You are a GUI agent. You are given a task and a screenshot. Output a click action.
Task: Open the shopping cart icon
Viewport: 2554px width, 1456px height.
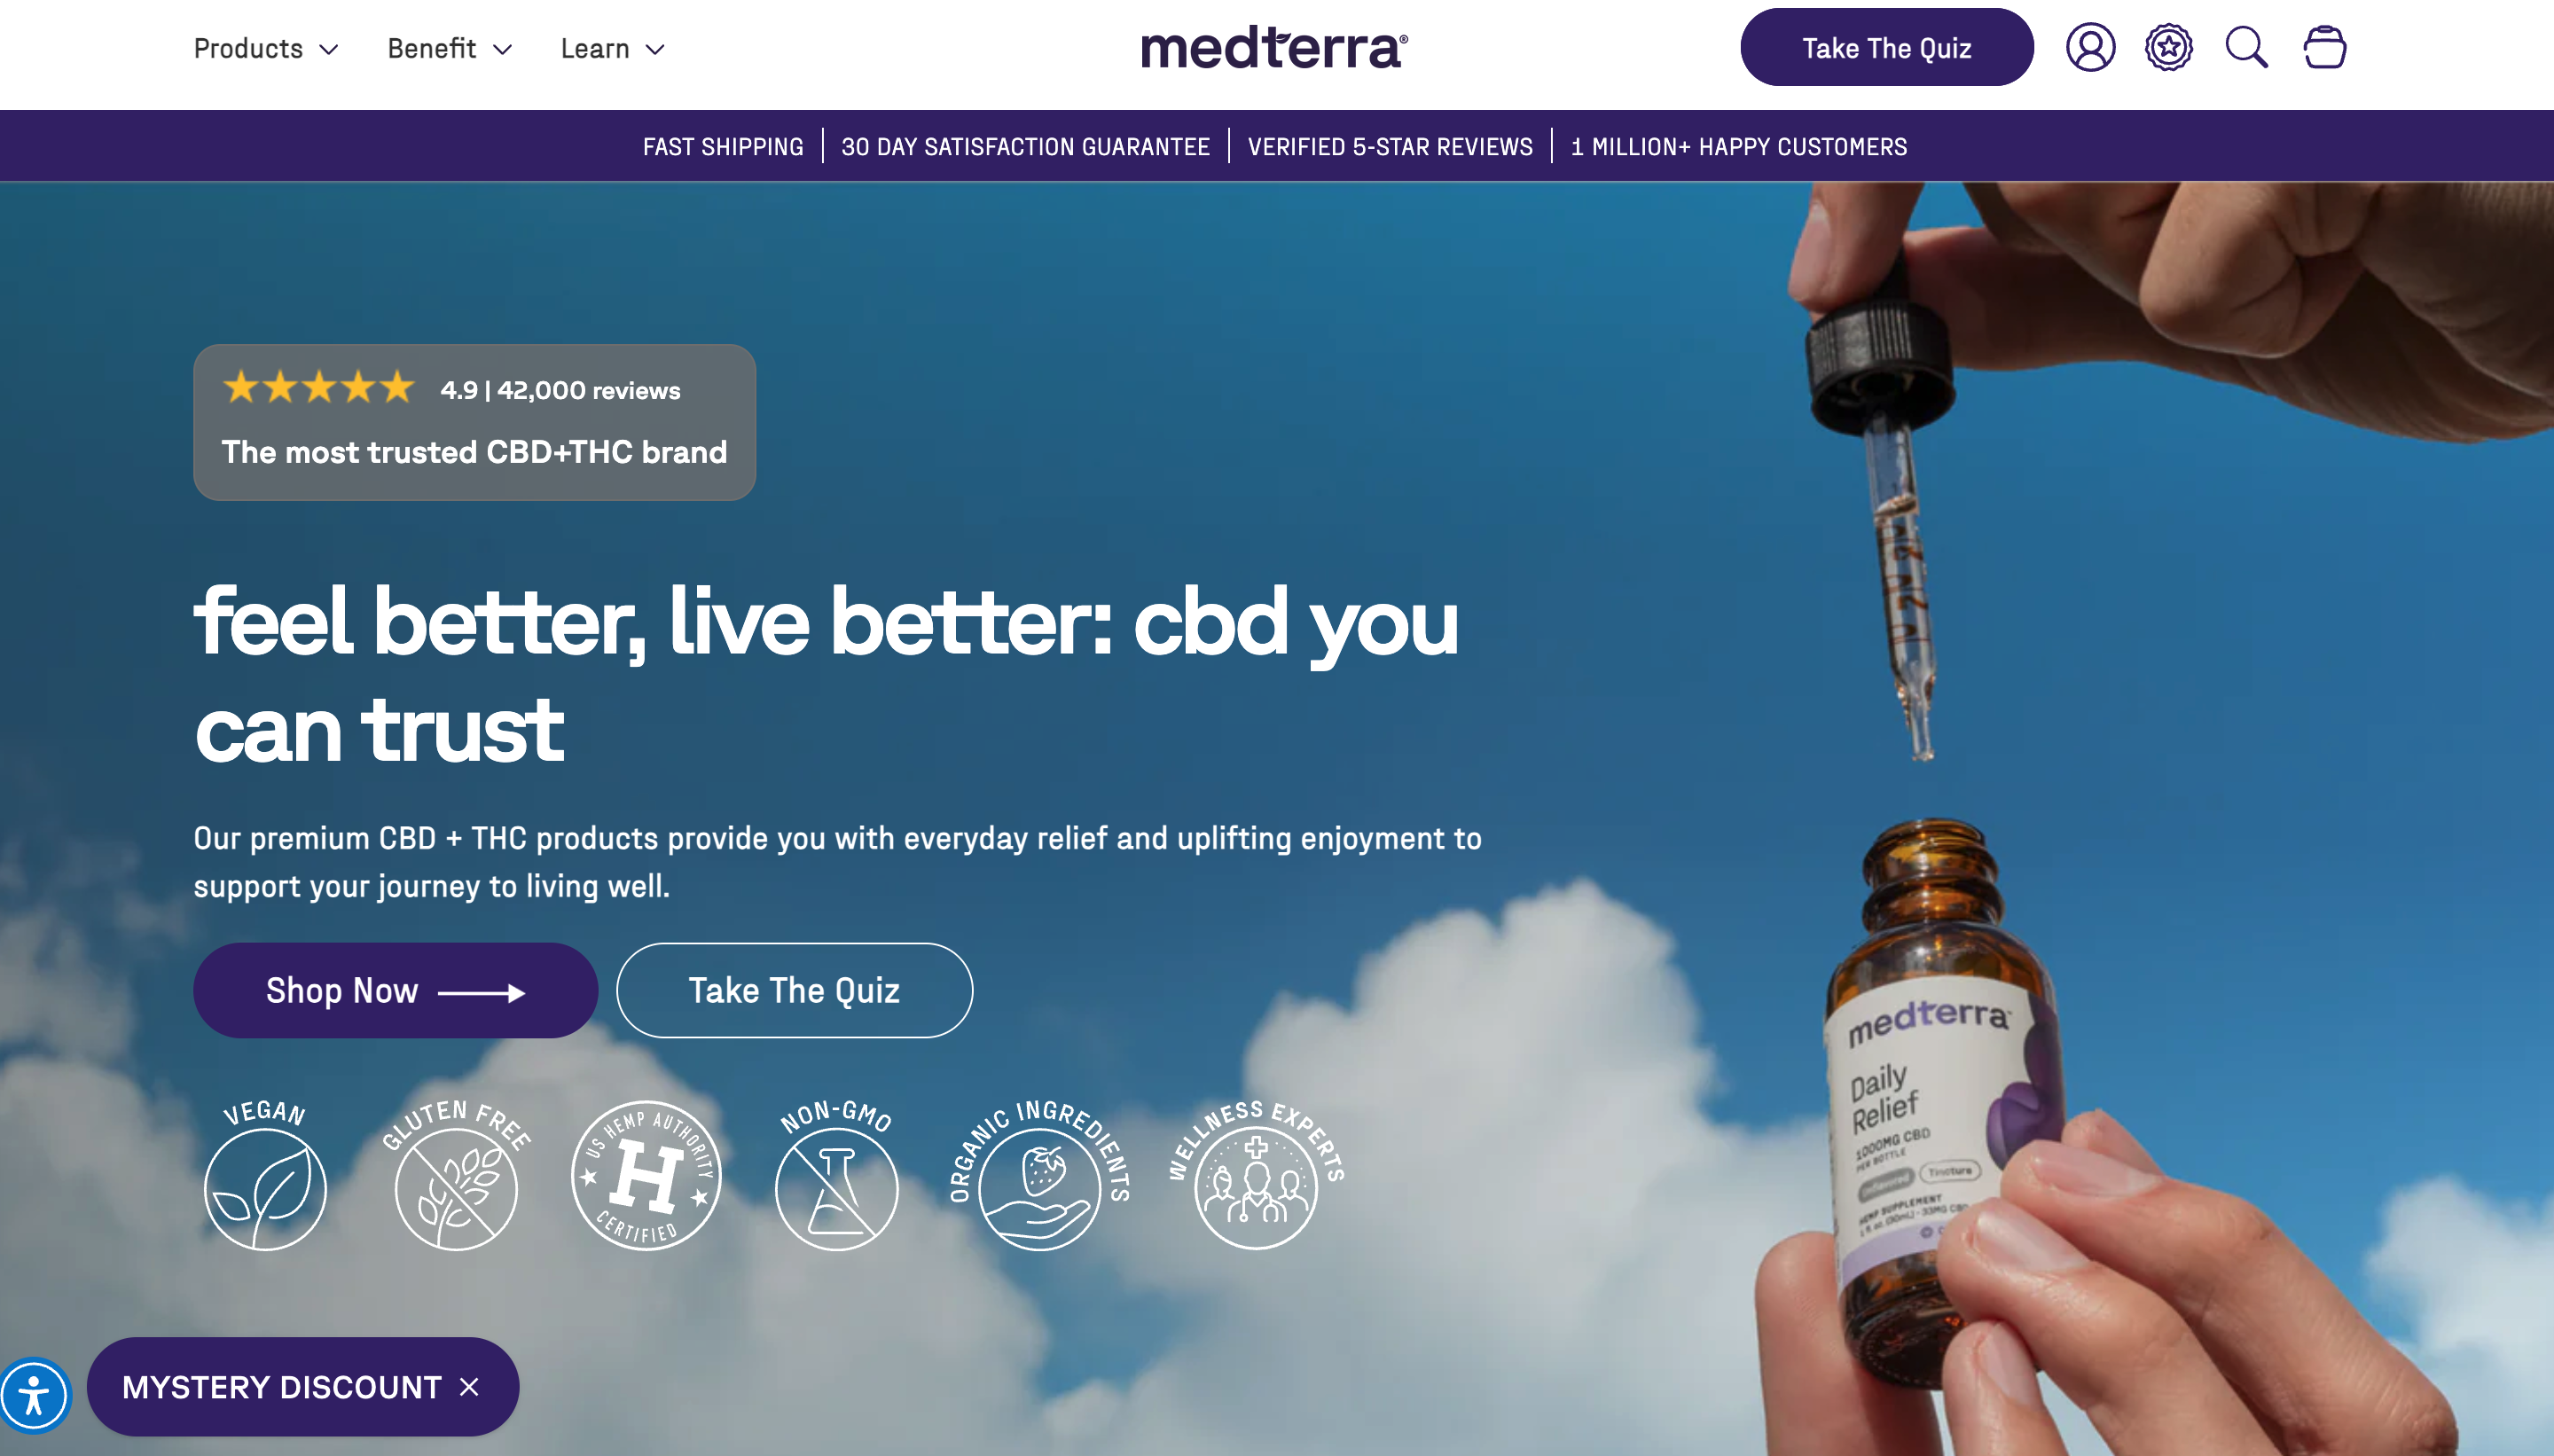[2324, 47]
